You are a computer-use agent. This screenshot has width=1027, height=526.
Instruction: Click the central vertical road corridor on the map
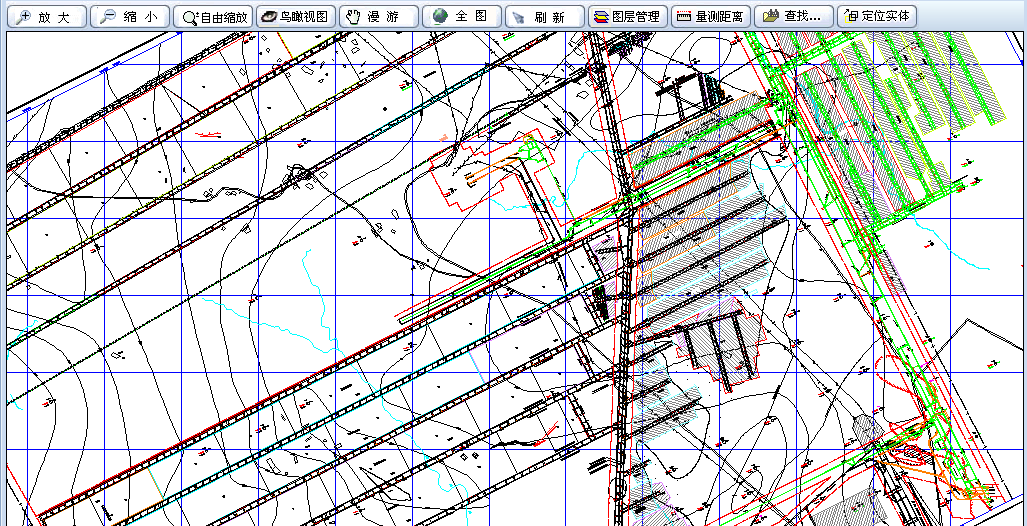point(623,330)
